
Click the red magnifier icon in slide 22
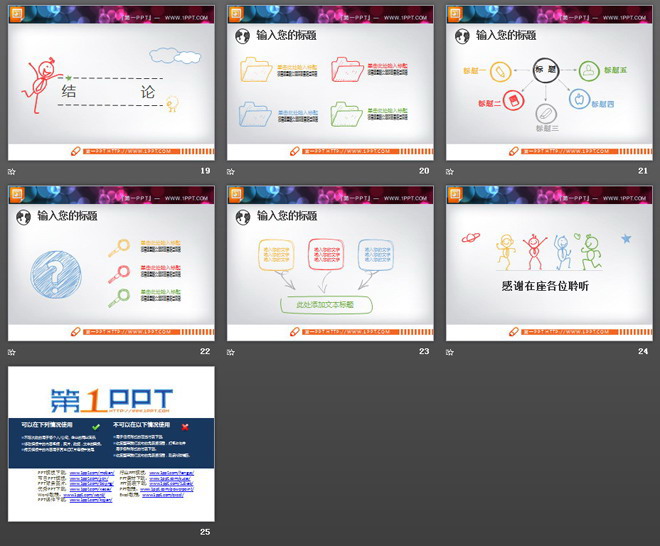[x=119, y=274]
